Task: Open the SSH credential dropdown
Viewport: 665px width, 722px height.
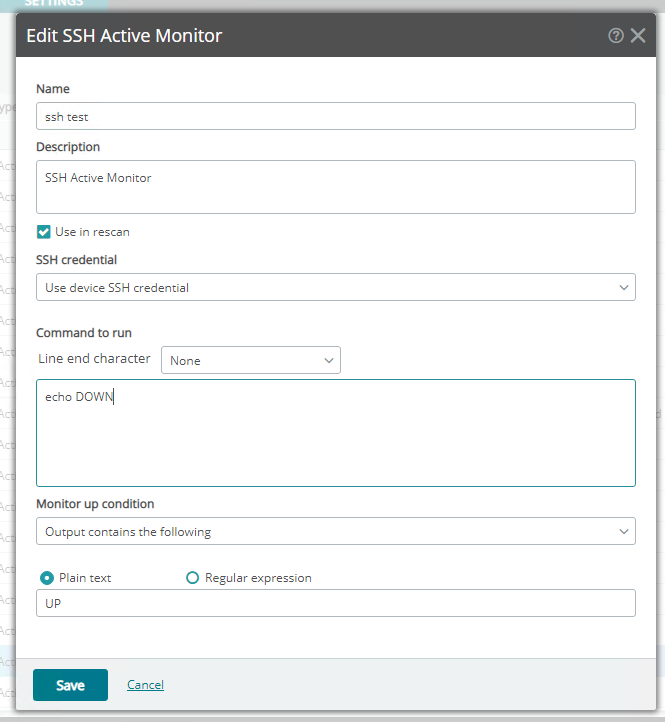Action: (x=336, y=287)
